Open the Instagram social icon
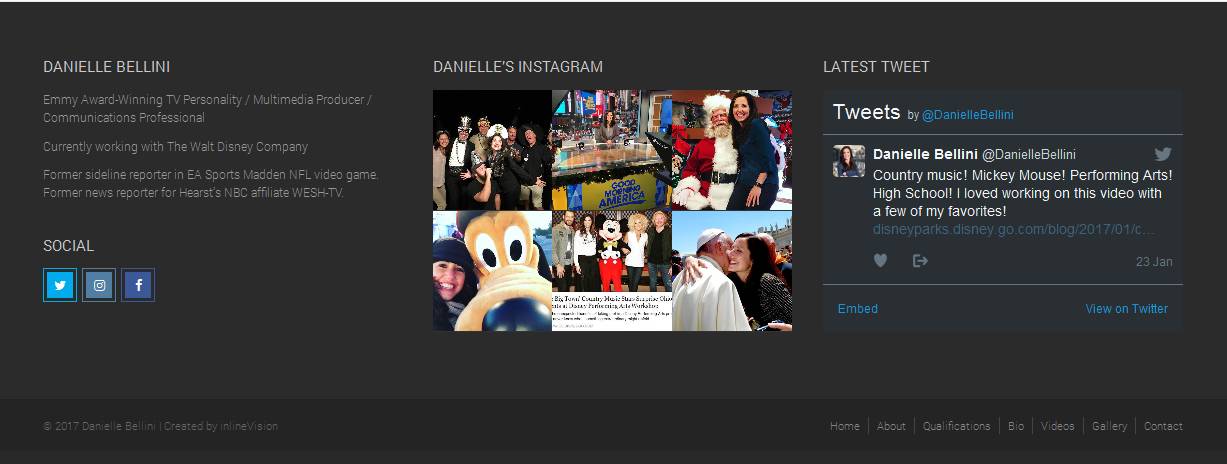The width and height of the screenshot is (1227, 464). [99, 285]
